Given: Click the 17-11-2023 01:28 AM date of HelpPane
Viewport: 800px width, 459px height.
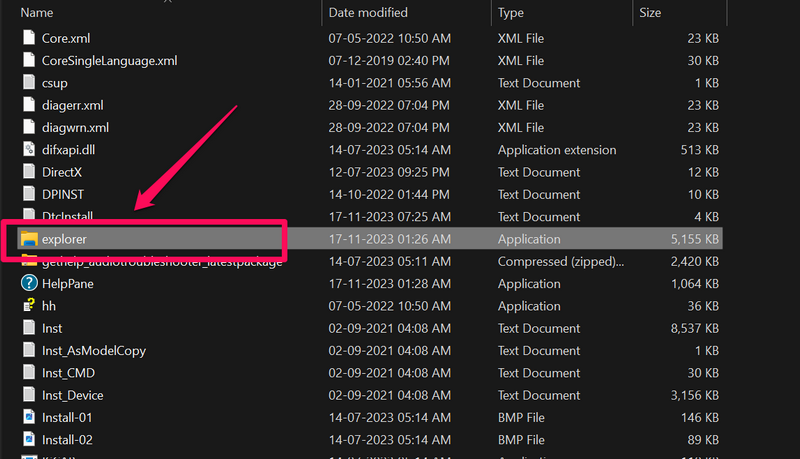Looking at the screenshot, I should 390,284.
